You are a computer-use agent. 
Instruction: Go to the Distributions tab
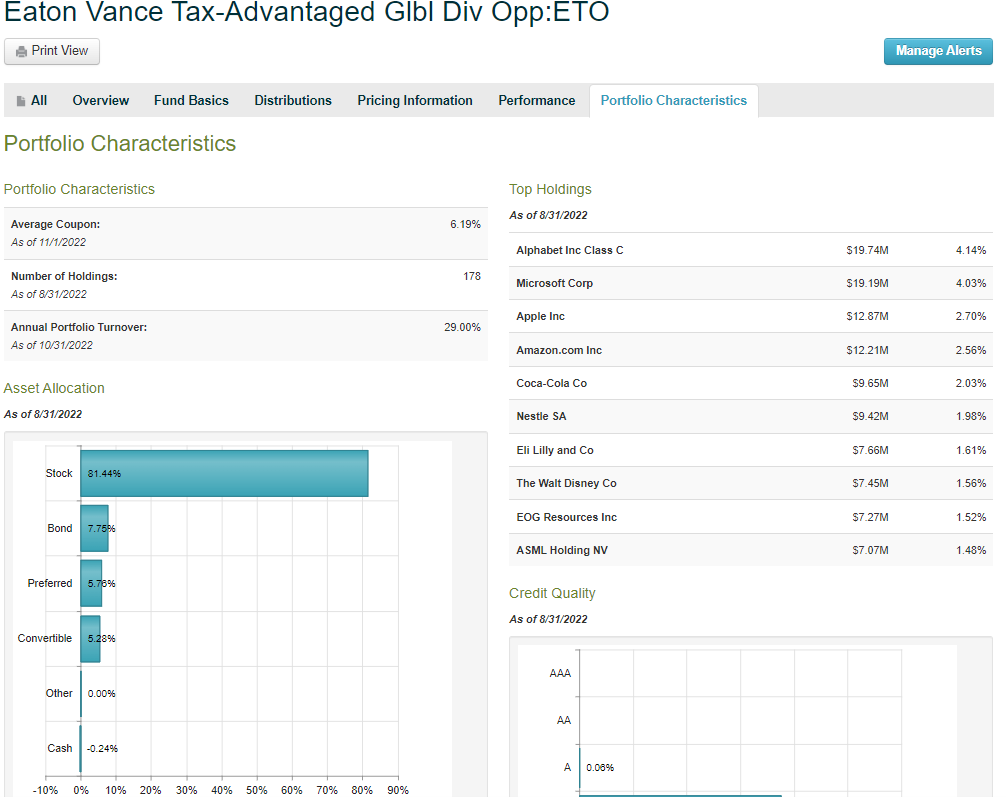pyautogui.click(x=293, y=101)
